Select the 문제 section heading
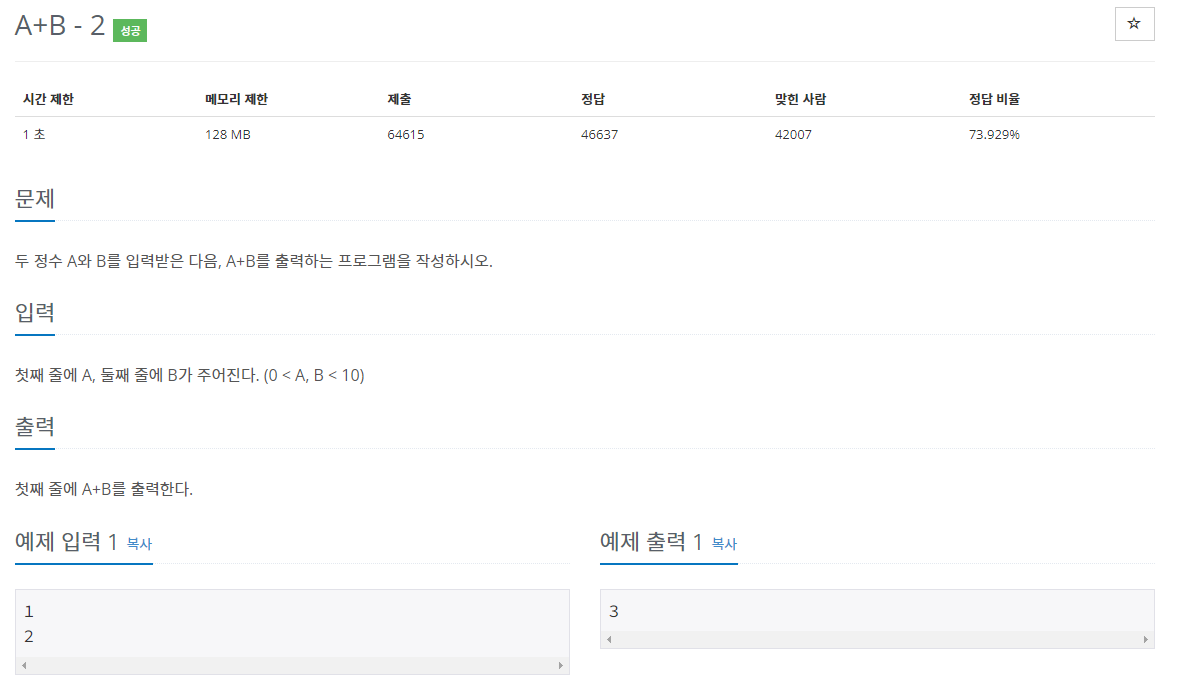Viewport: 1178px width, 680px height. pyautogui.click(x=34, y=198)
